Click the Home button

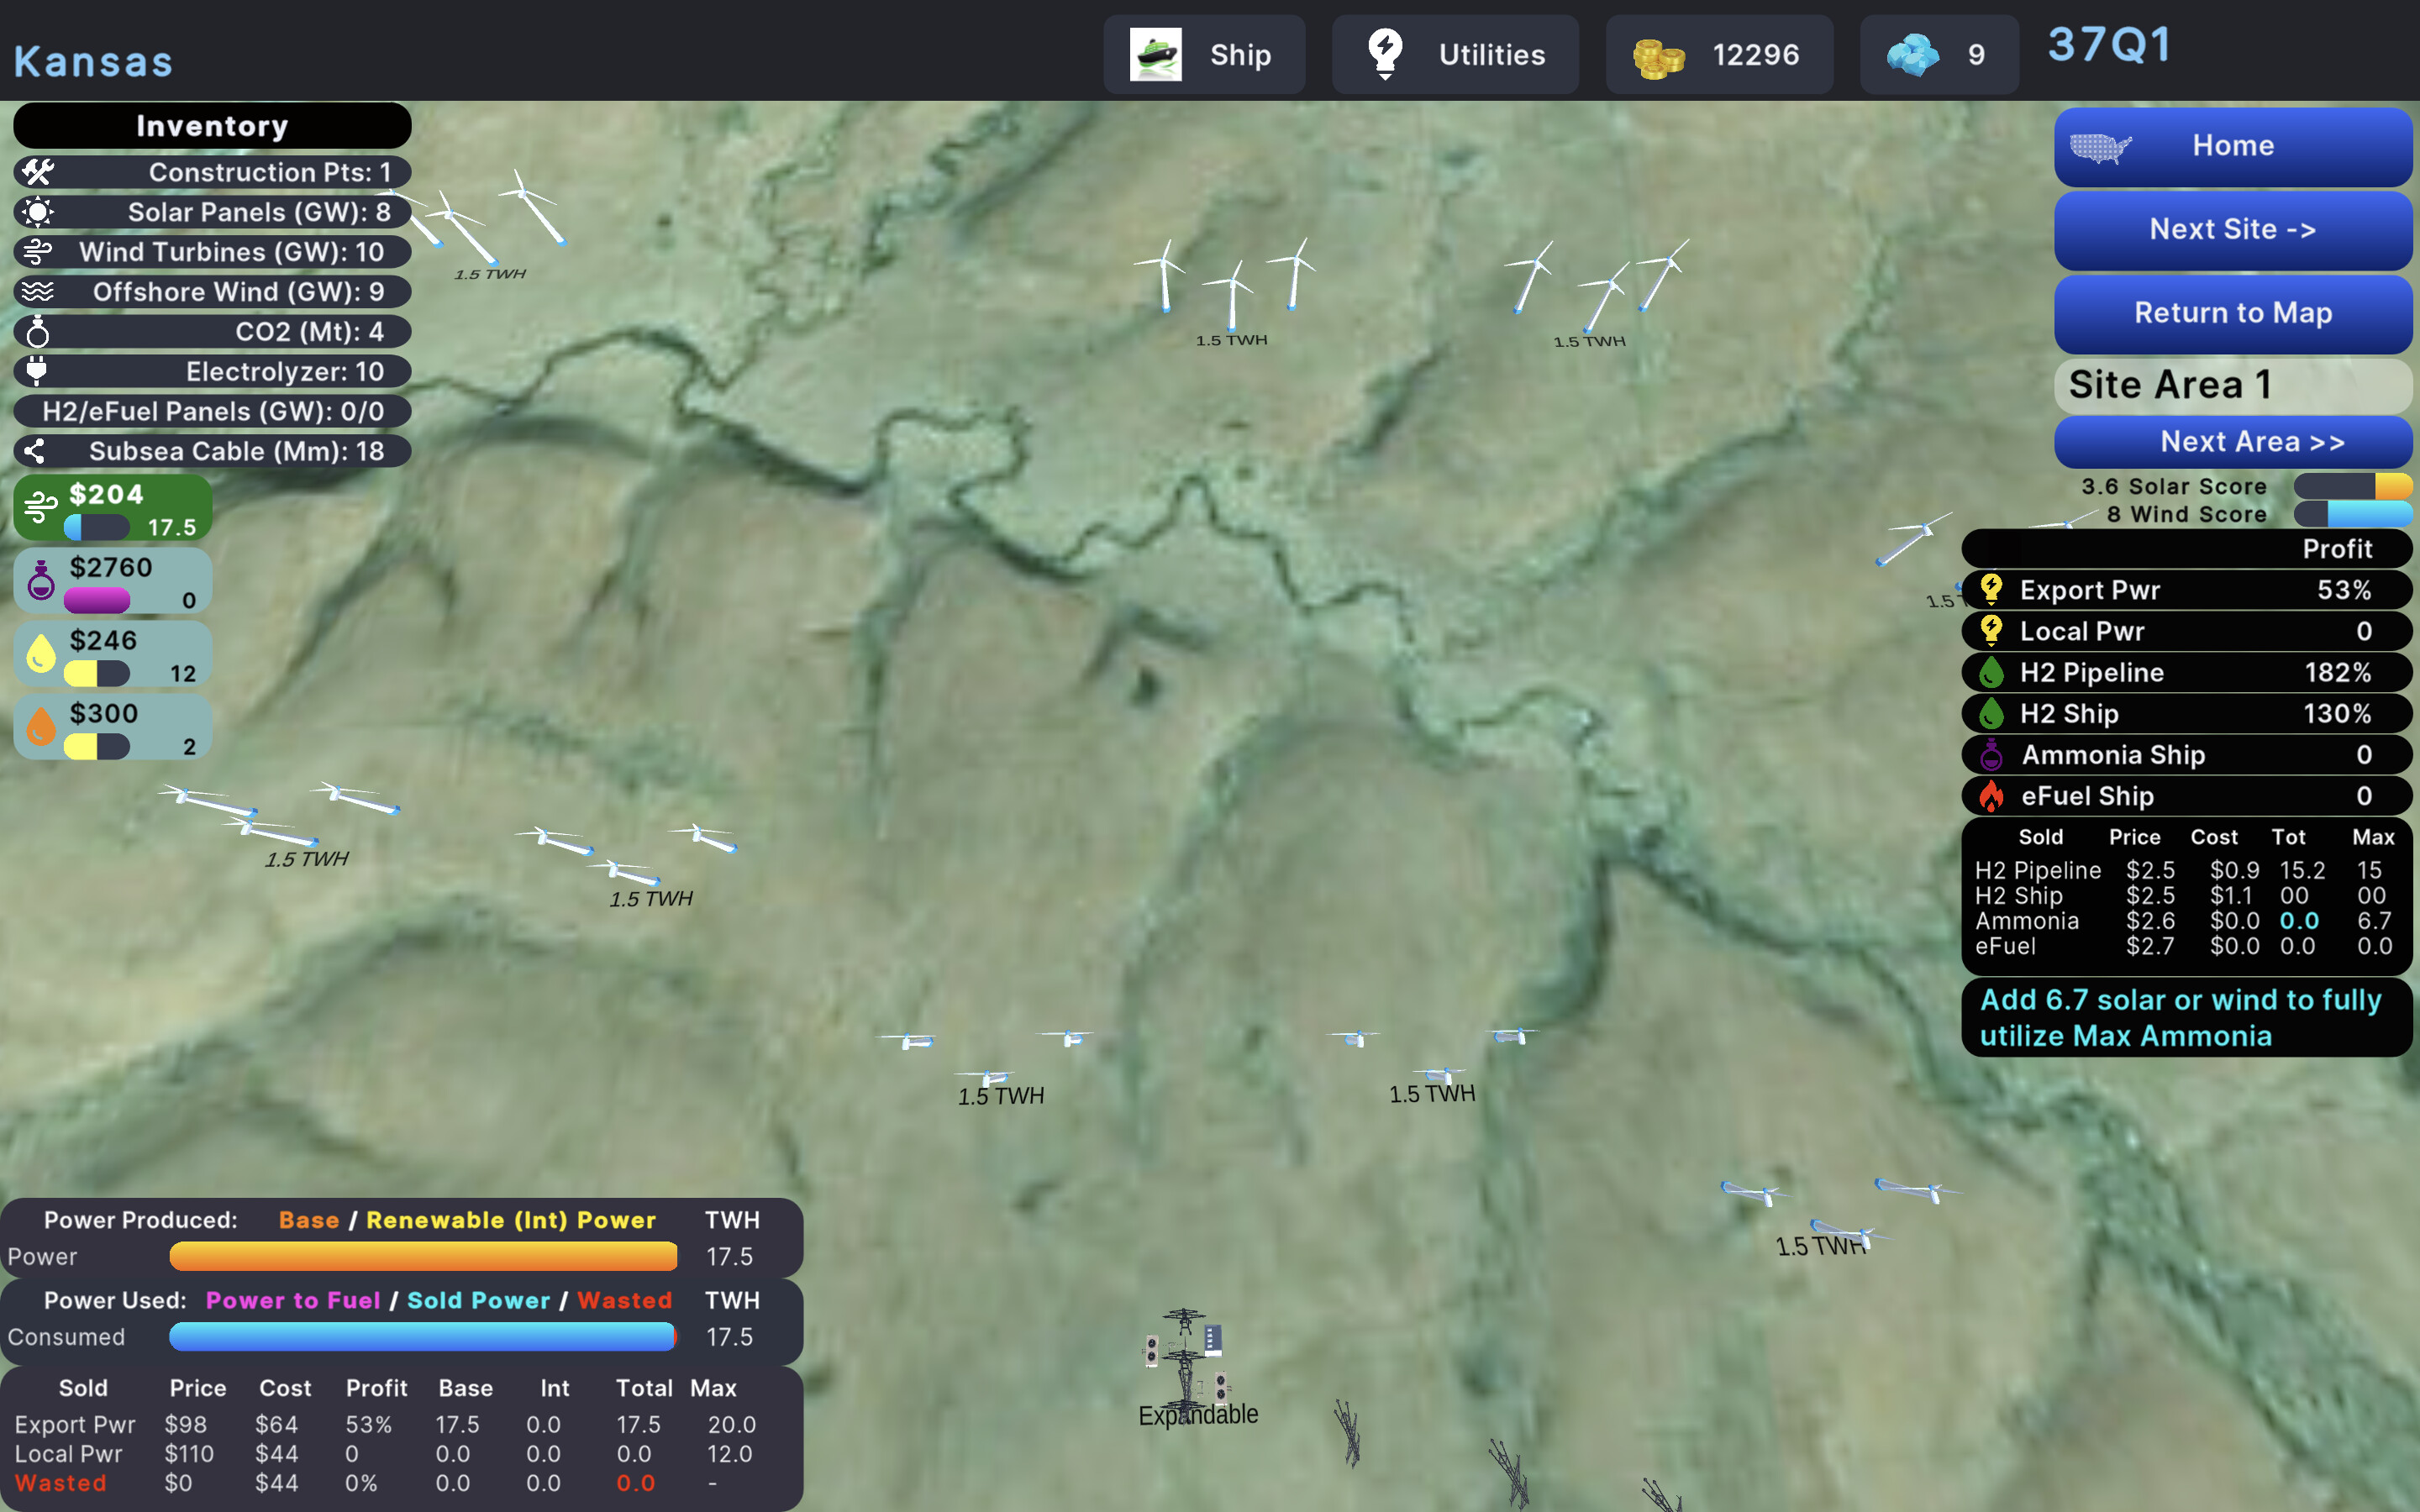[x=2233, y=146]
